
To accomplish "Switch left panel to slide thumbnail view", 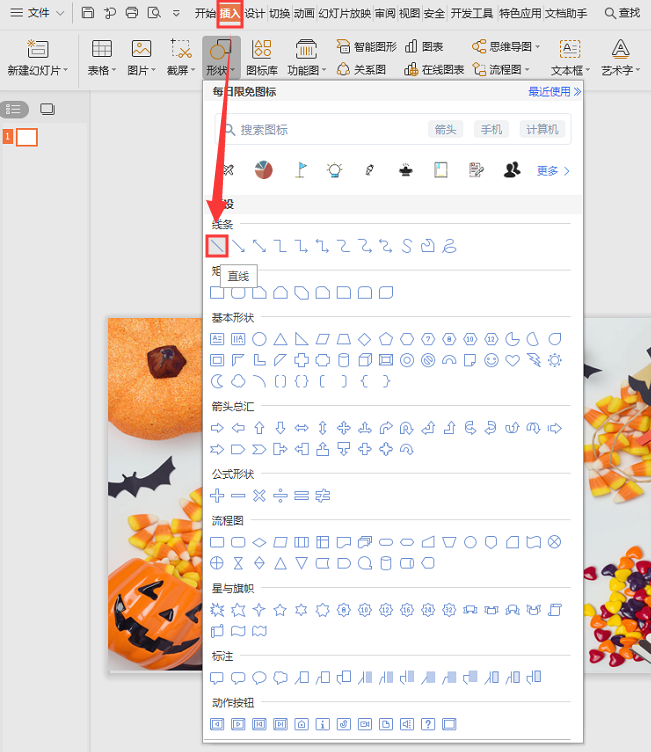I will [x=47, y=109].
